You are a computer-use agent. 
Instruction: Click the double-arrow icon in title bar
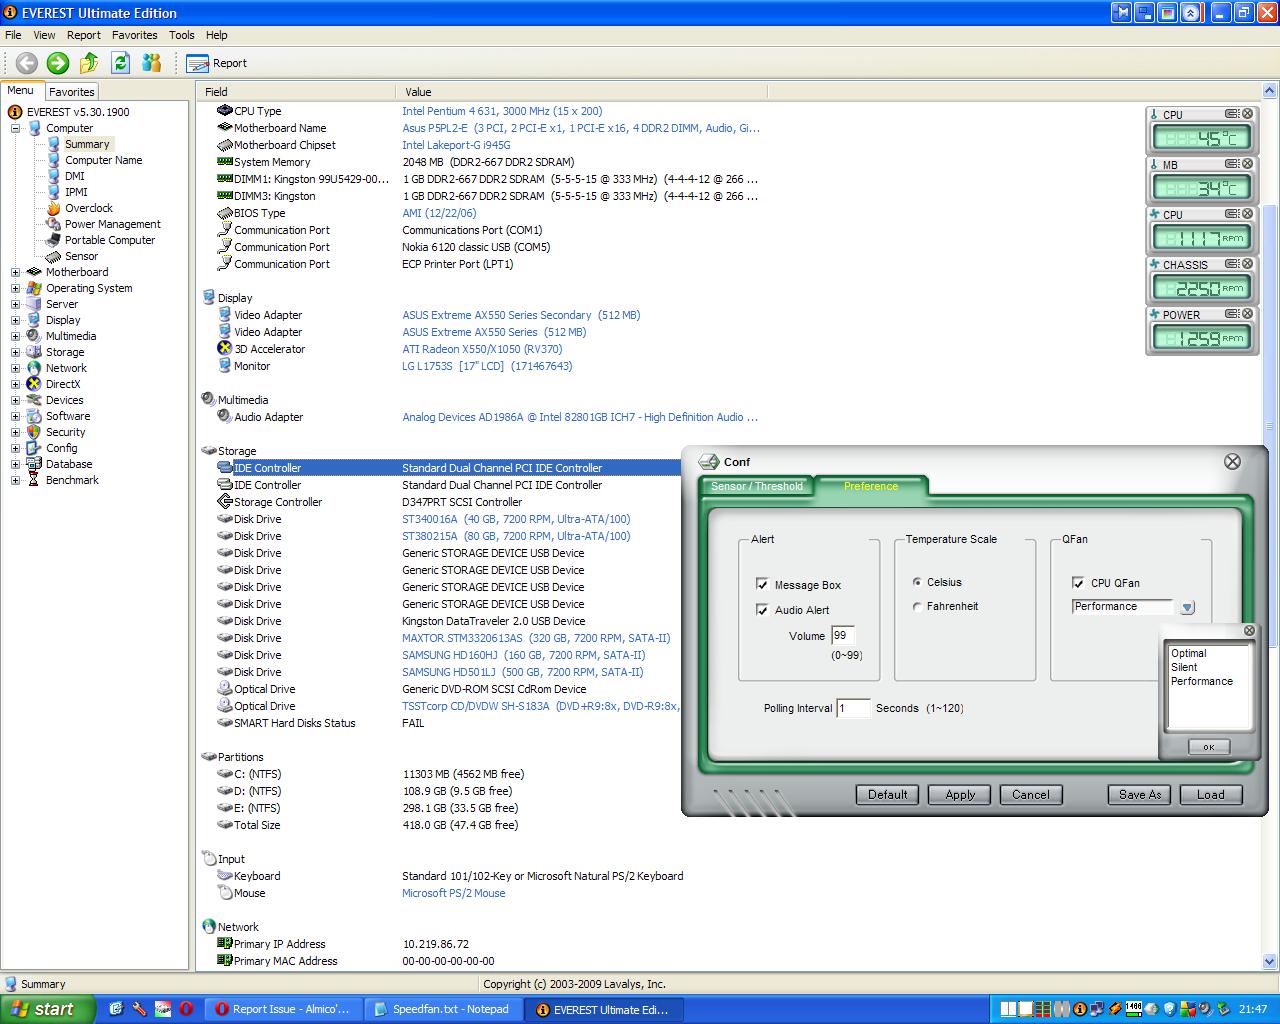click(x=1190, y=13)
